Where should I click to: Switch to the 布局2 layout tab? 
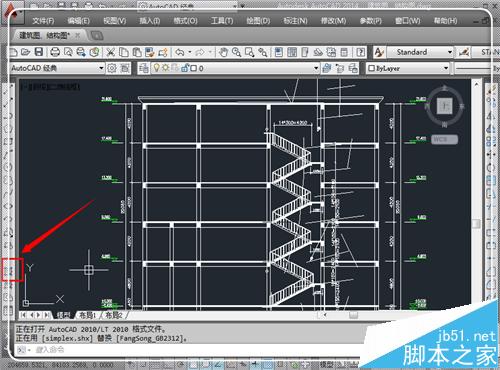pyautogui.click(x=114, y=315)
